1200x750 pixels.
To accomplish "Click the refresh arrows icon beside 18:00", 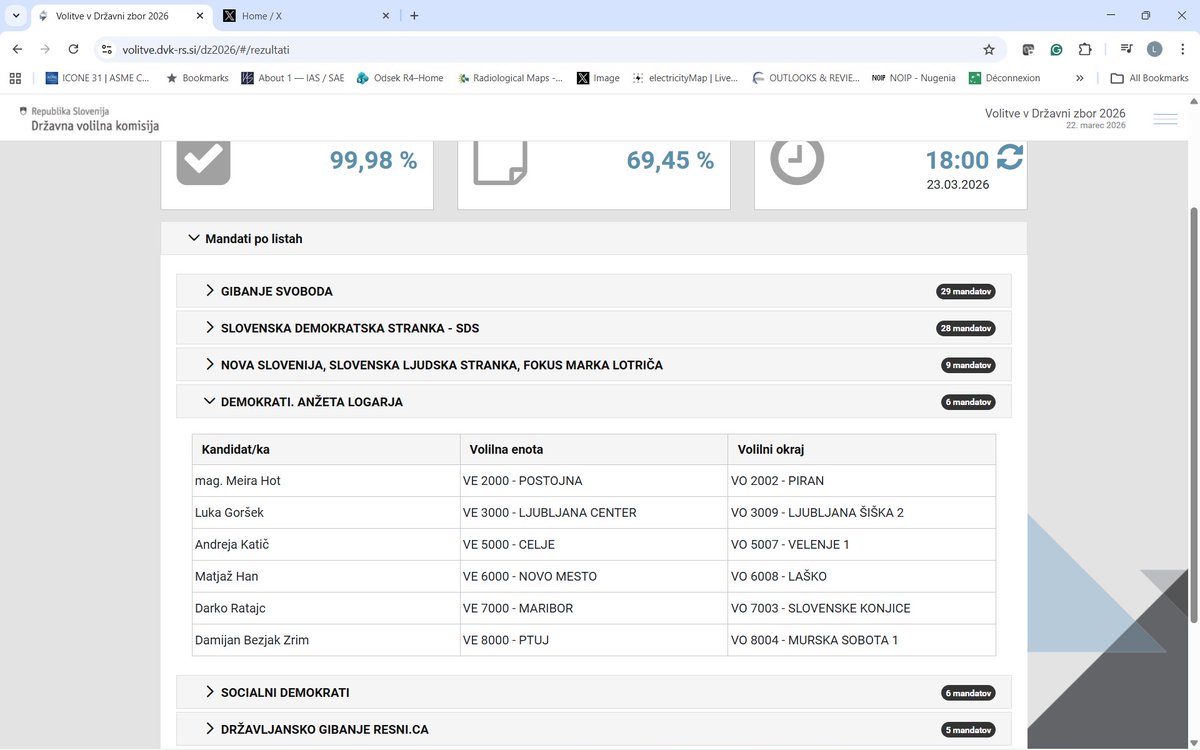I will [1009, 157].
